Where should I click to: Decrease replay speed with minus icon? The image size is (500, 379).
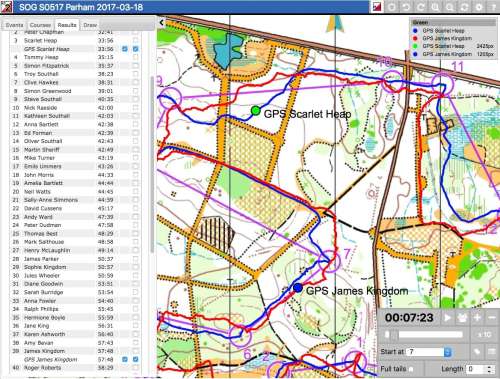coord(492,318)
